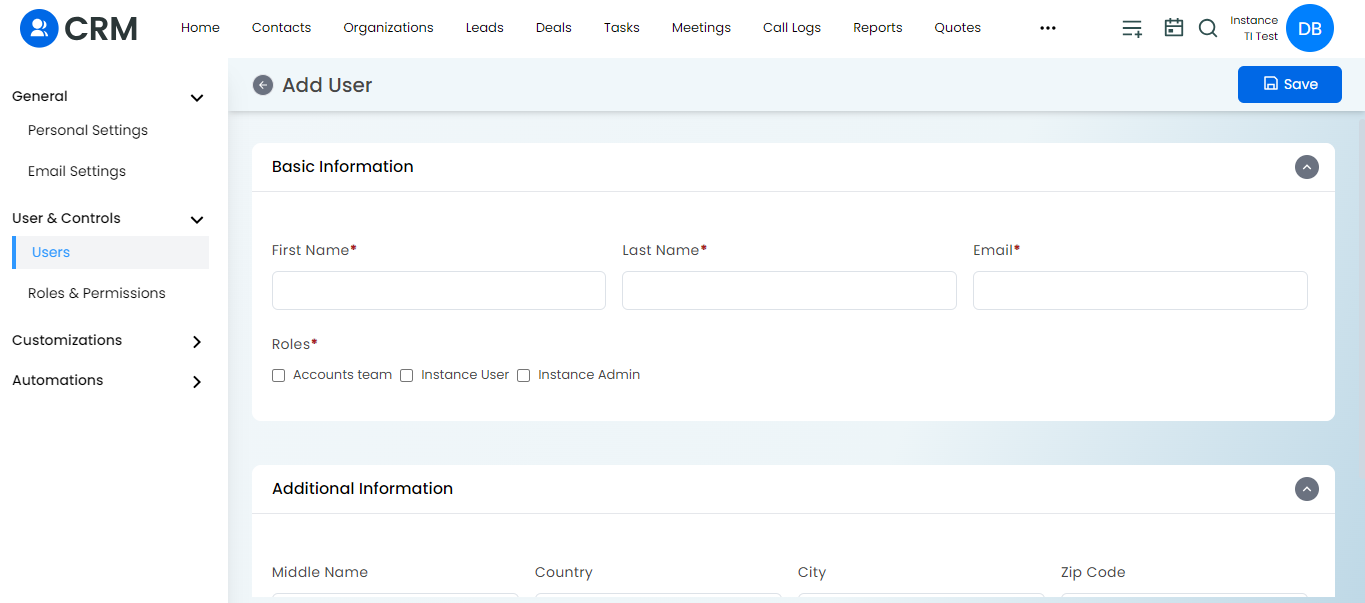
Task: Select Users in the sidebar
Action: coord(110,252)
